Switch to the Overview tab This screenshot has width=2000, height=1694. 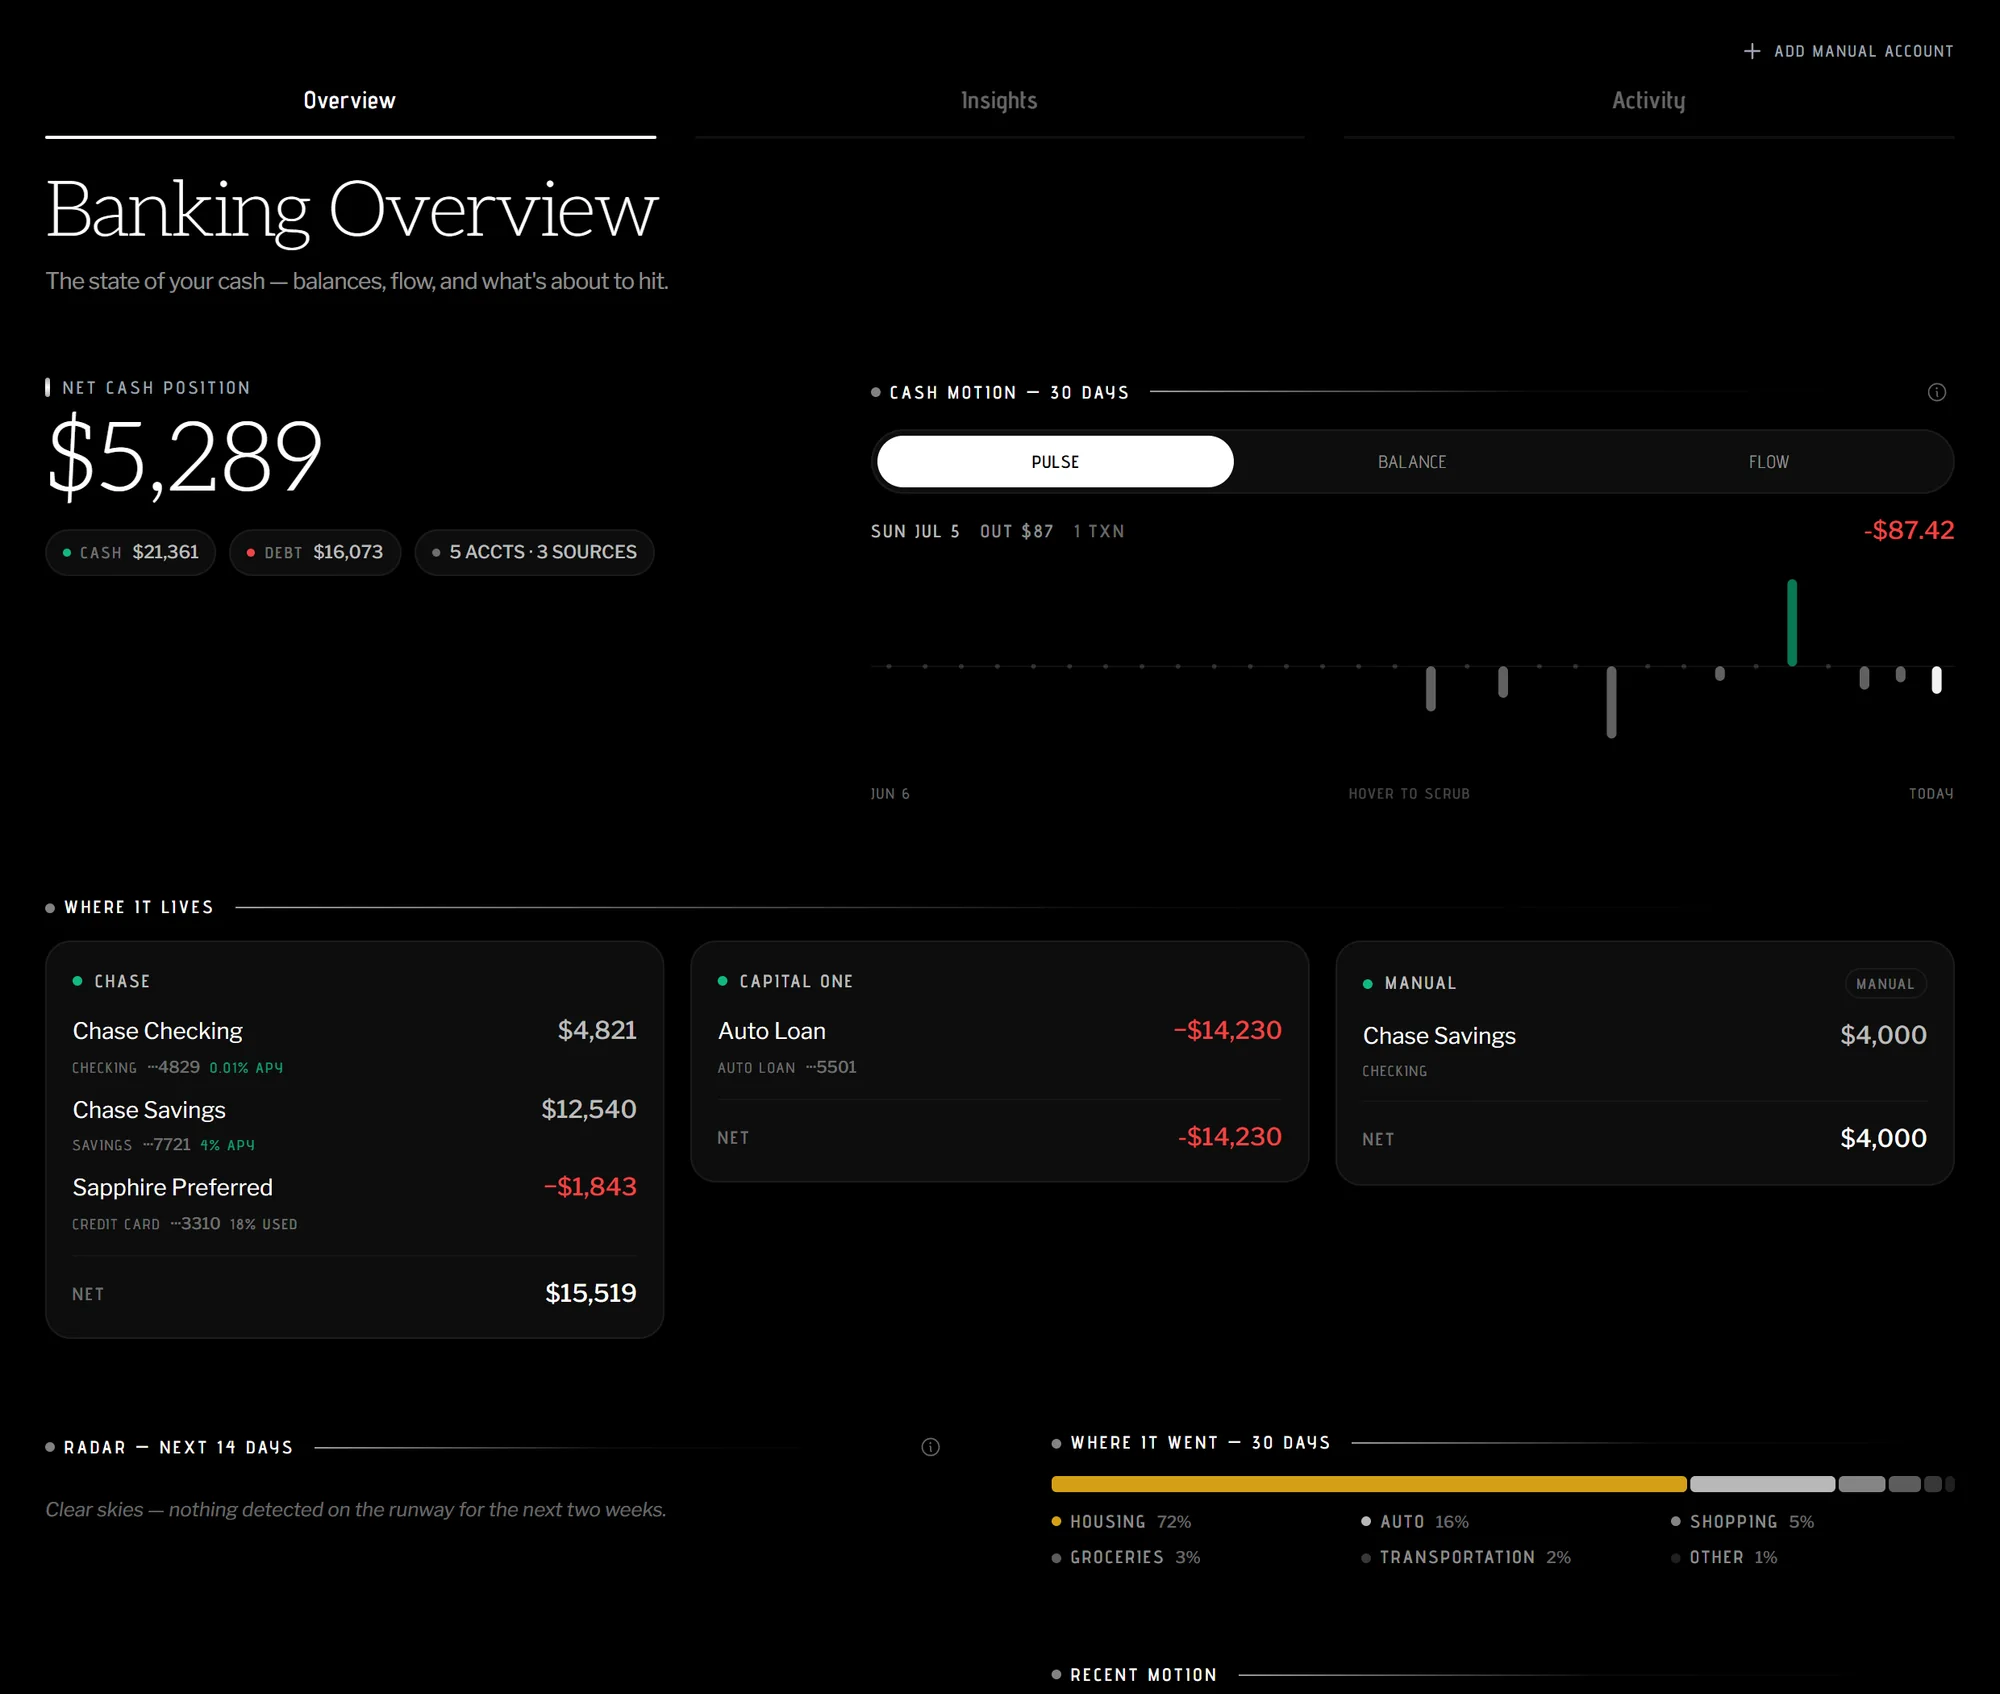pos(350,101)
